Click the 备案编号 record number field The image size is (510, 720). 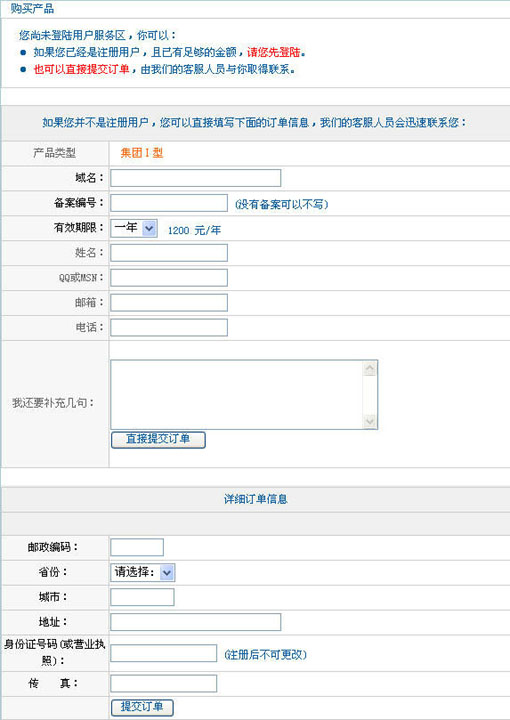click(x=169, y=203)
